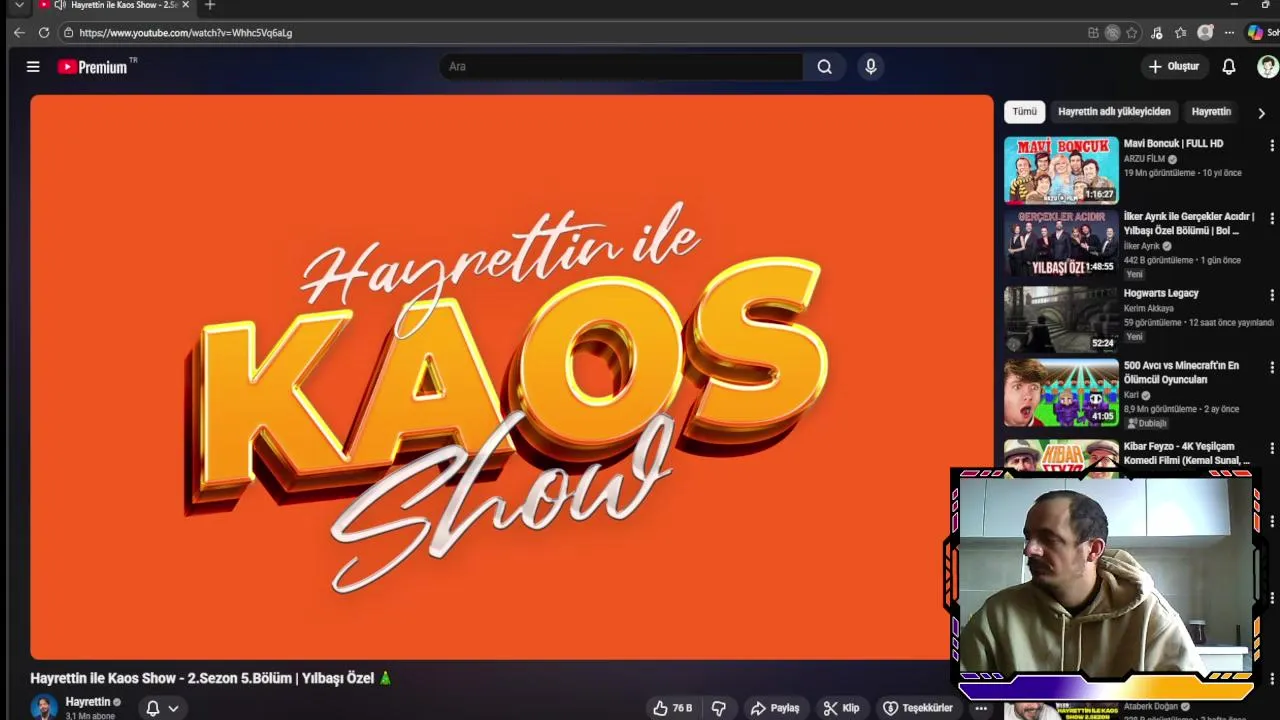Viewport: 1280px width, 720px height.
Task: Like the video with thumbs up
Action: point(672,708)
